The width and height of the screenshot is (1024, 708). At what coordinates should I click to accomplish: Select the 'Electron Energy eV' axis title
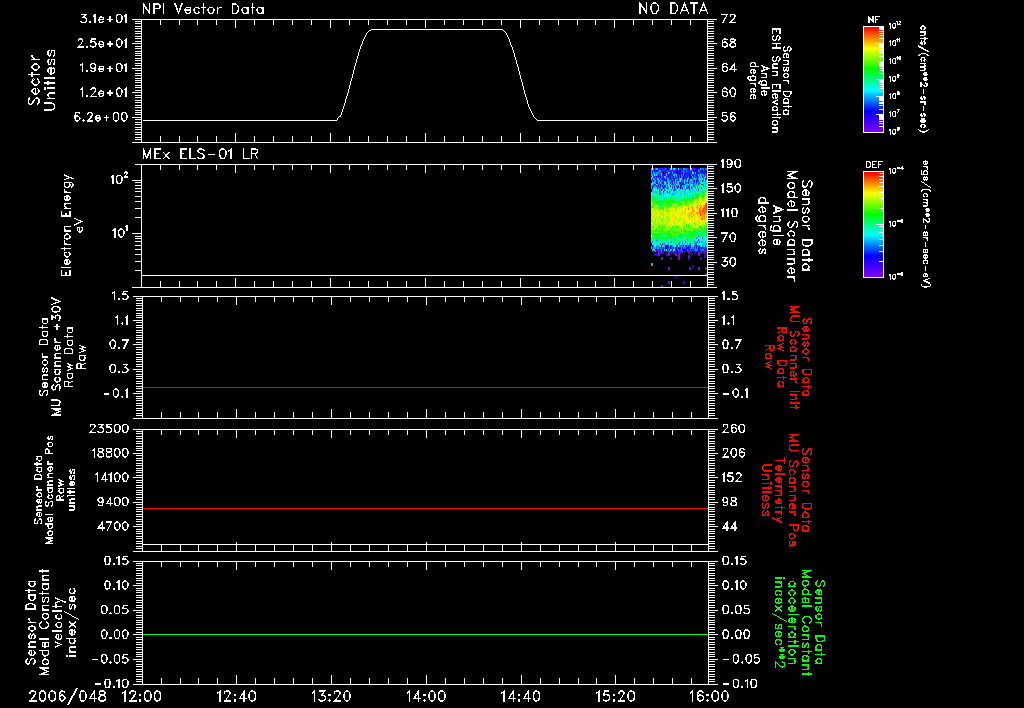click(73, 225)
